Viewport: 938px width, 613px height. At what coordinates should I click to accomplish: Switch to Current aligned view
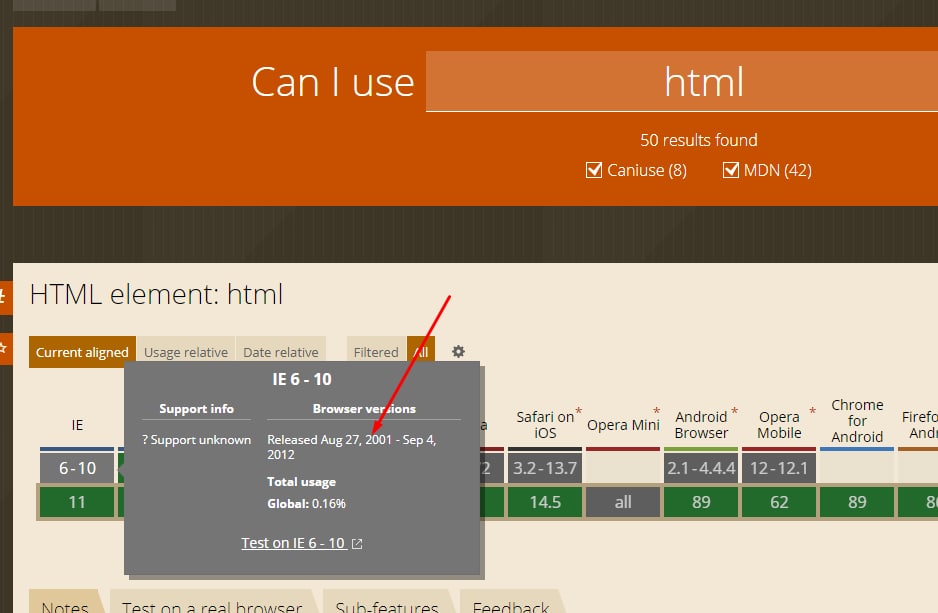pyautogui.click(x=82, y=352)
